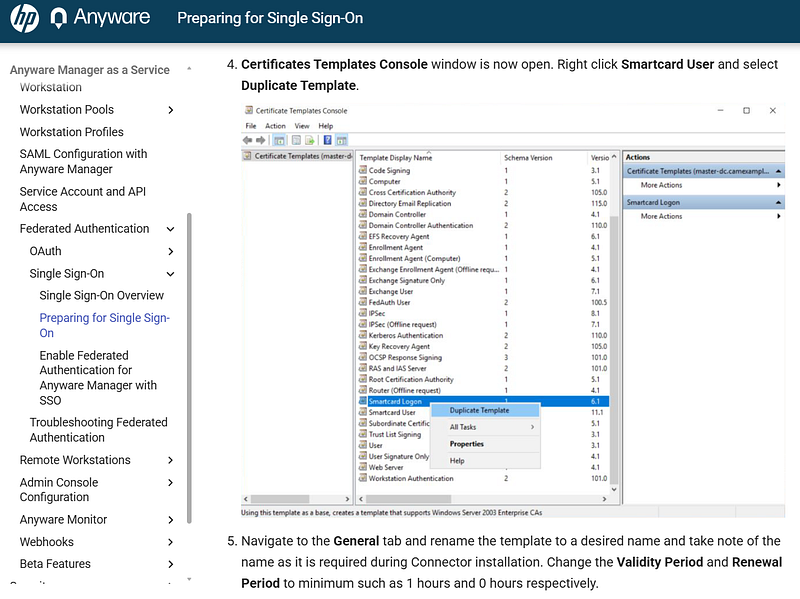Open the Help menu in the console menu bar
800x599 pixels.
pyautogui.click(x=326, y=126)
